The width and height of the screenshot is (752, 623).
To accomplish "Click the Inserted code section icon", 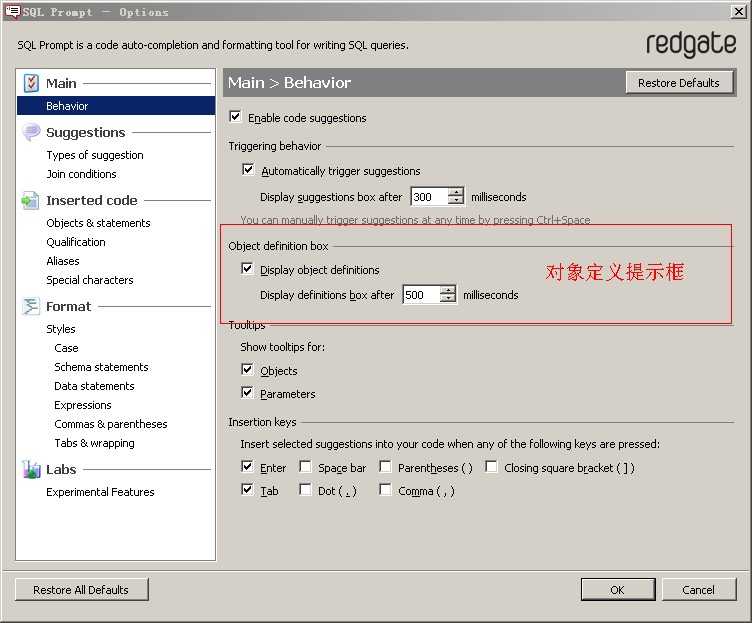I will coord(30,200).
